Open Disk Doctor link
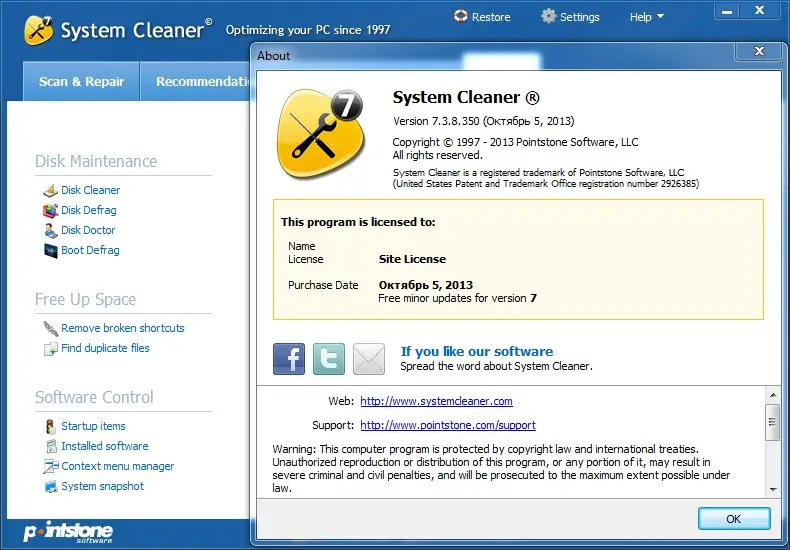790x550 pixels. tap(88, 230)
